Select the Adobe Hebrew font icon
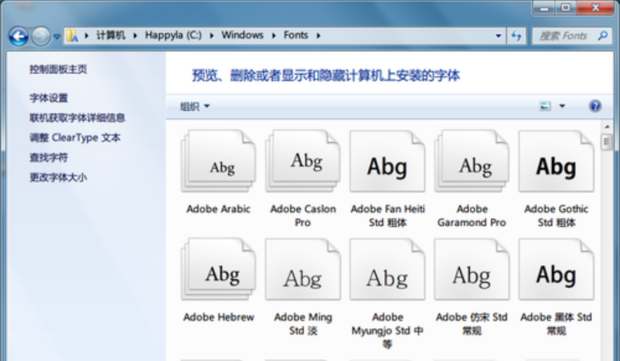 (218, 270)
